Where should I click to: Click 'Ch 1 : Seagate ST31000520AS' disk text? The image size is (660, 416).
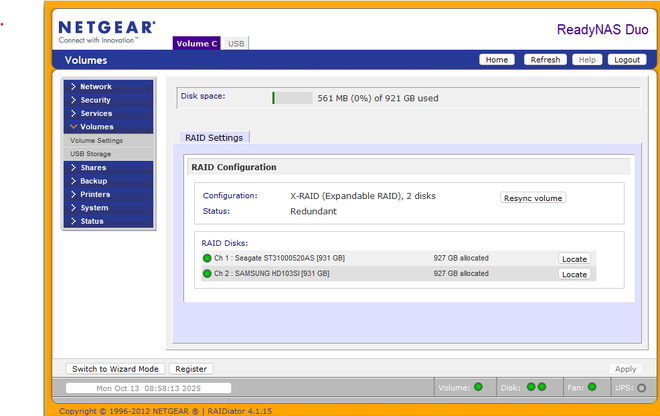279,258
